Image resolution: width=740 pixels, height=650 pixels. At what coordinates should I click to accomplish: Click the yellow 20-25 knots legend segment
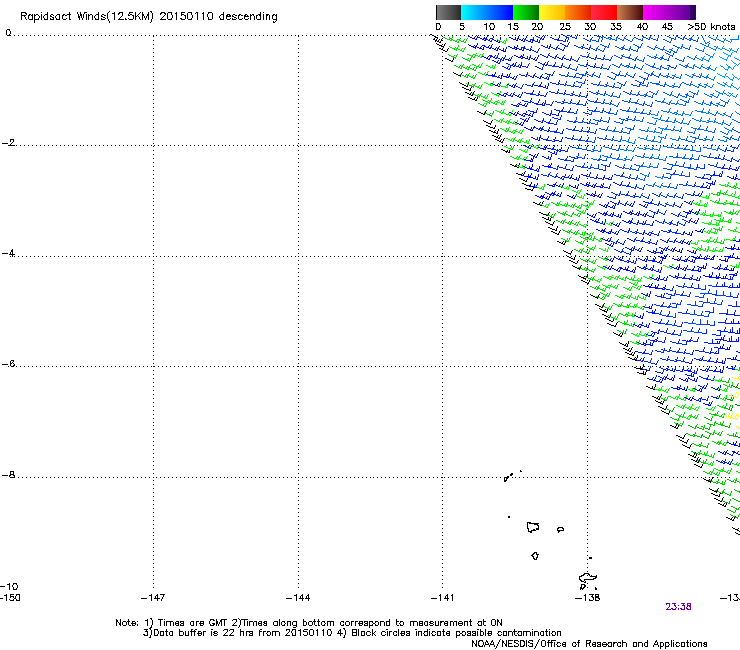coord(552,12)
